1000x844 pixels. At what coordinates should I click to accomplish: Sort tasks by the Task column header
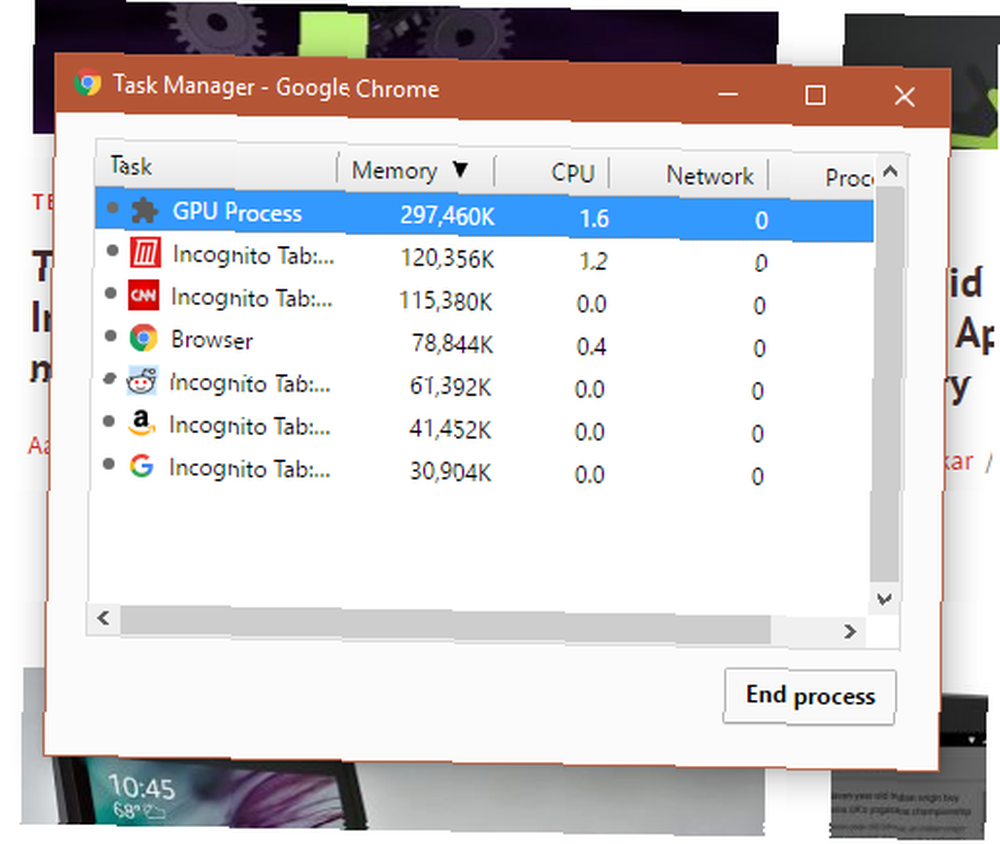point(131,166)
